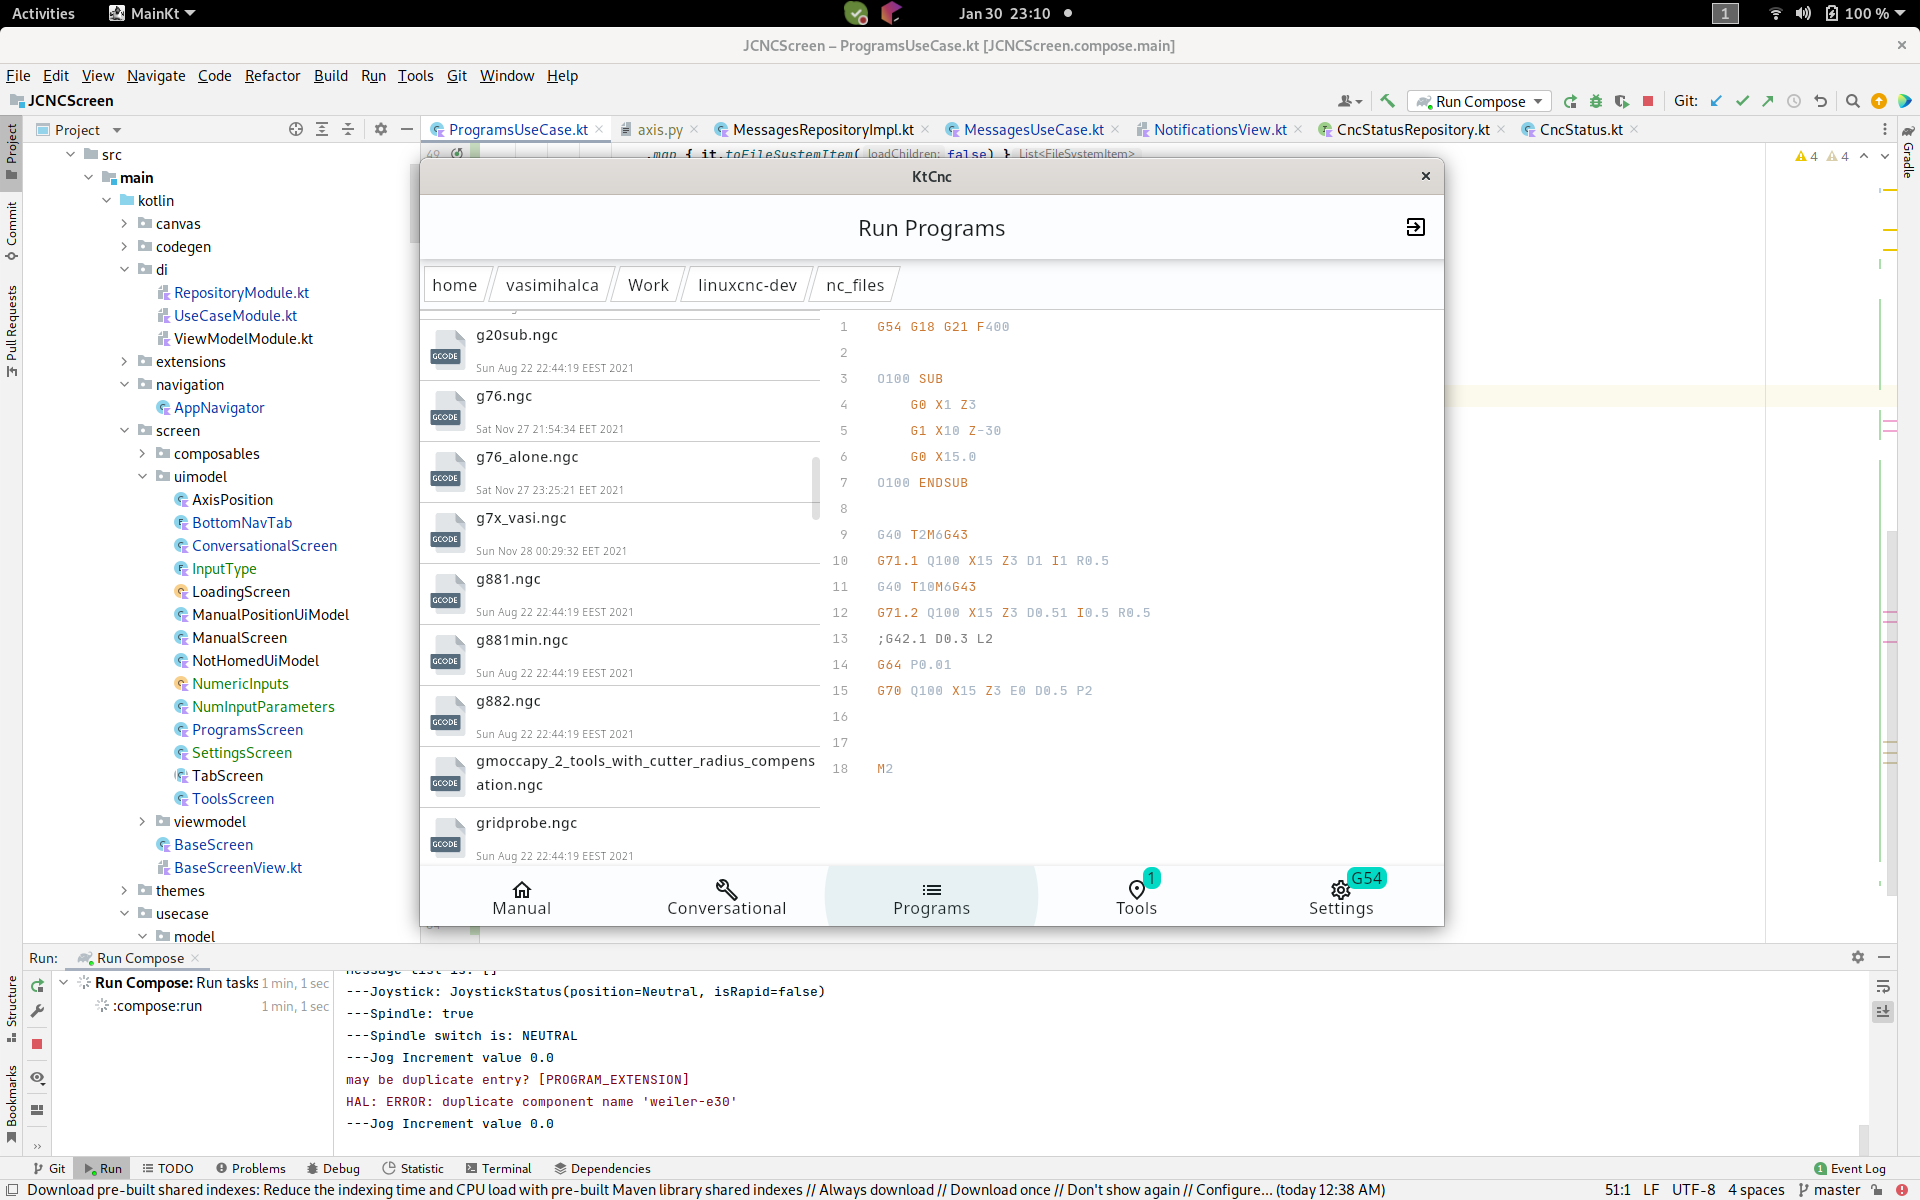Expand the viewmodel folder

142,821
